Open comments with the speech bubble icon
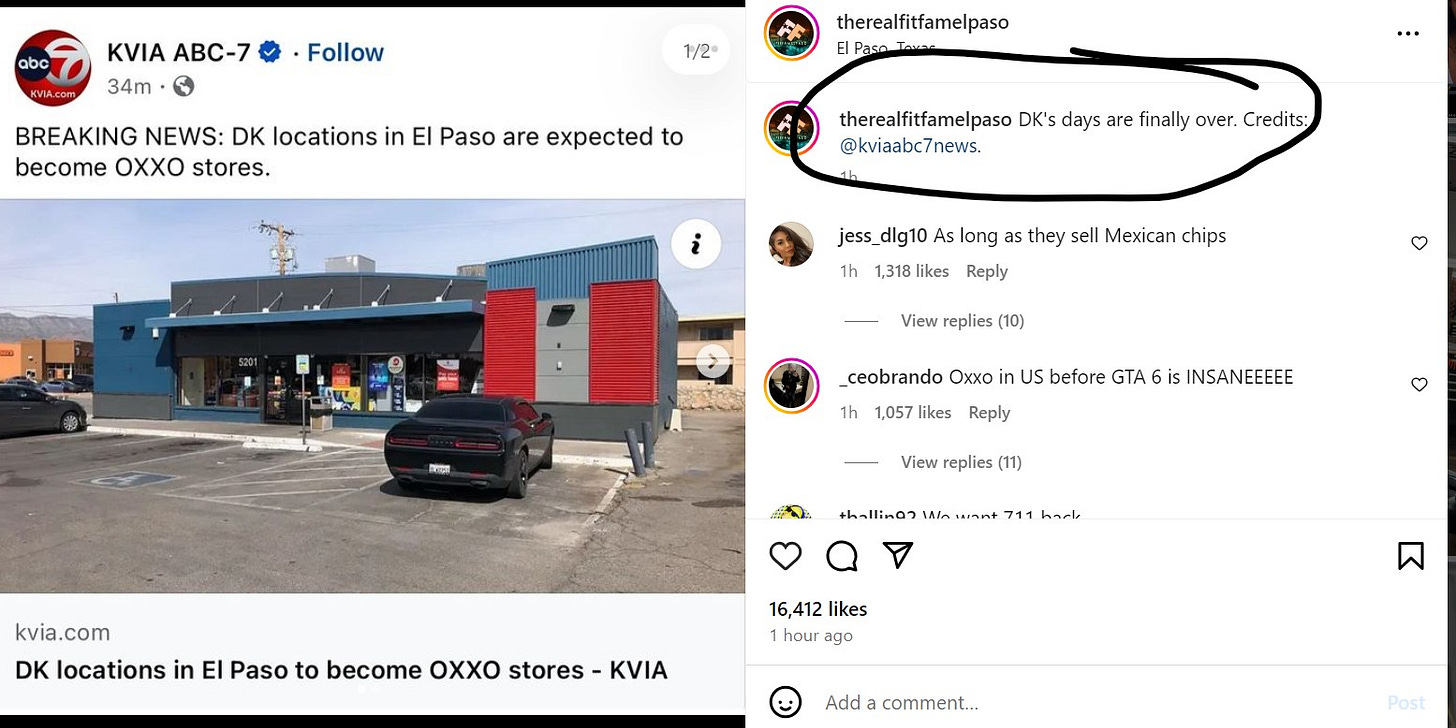The image size is (1456, 728). (x=842, y=555)
